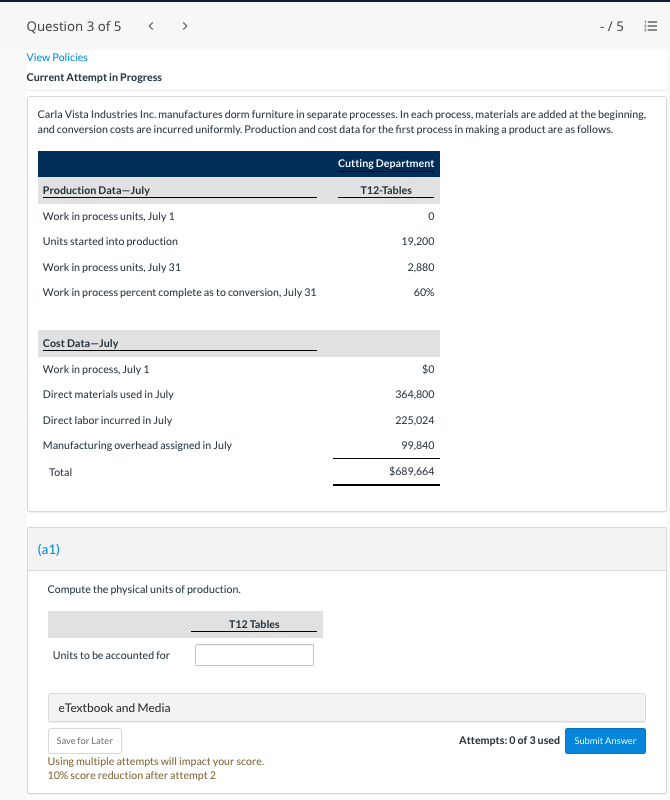Click the Question 3 of 5 heading
The height and width of the screenshot is (800, 670).
(74, 26)
